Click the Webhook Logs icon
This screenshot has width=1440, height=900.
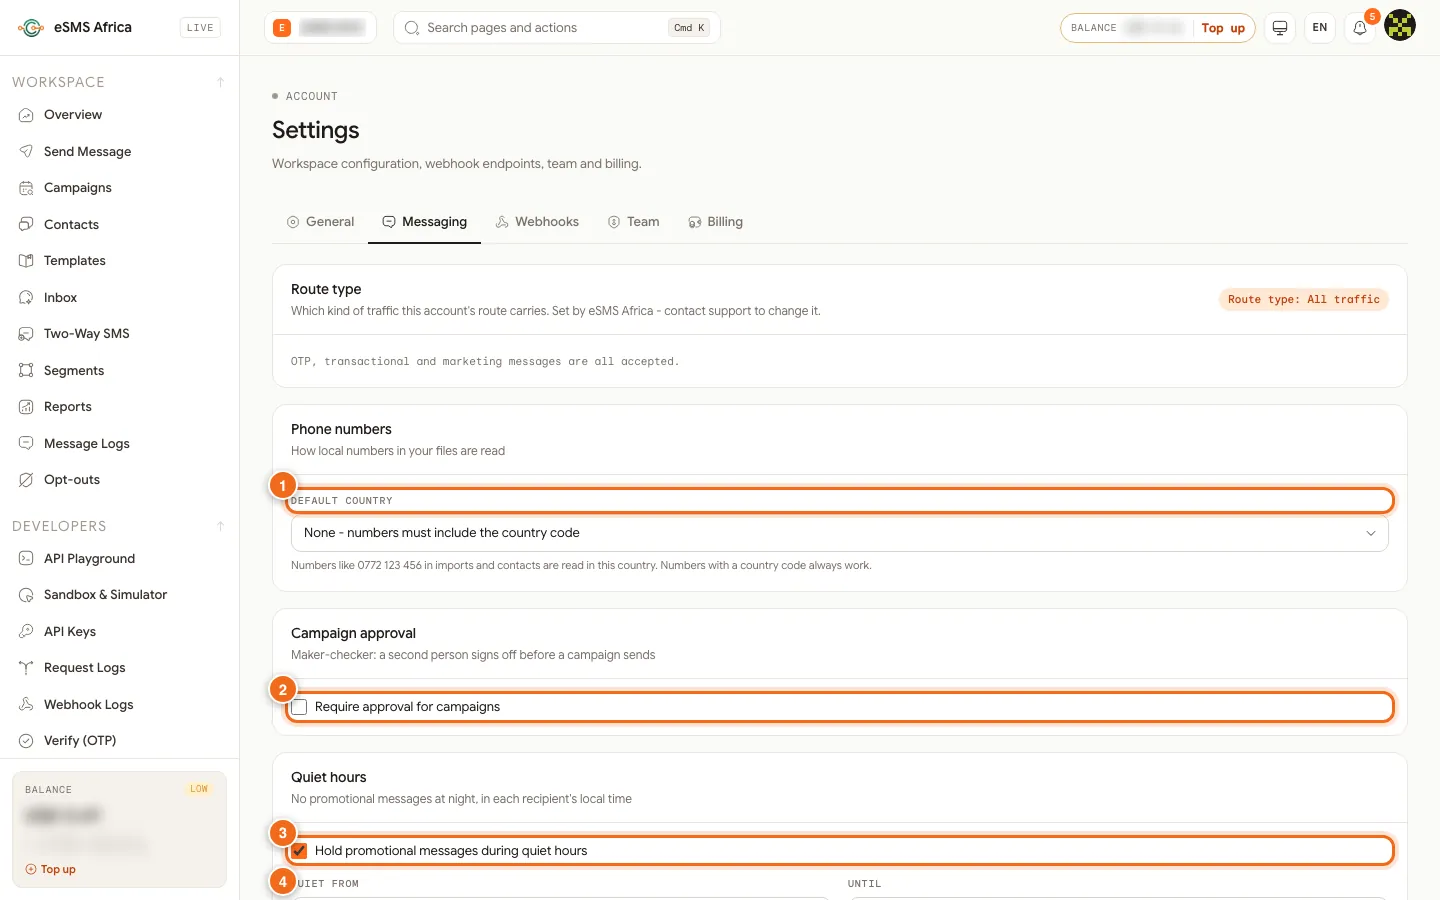click(x=26, y=704)
